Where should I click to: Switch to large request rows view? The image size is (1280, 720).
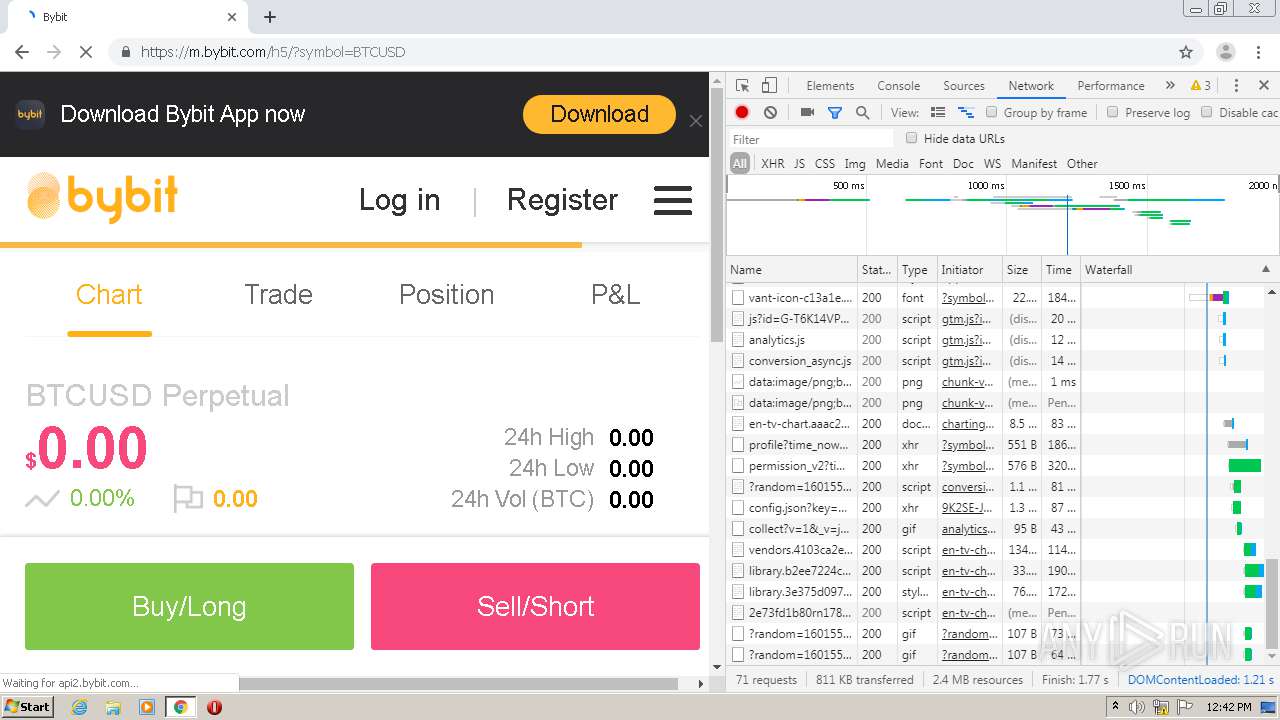[938, 113]
